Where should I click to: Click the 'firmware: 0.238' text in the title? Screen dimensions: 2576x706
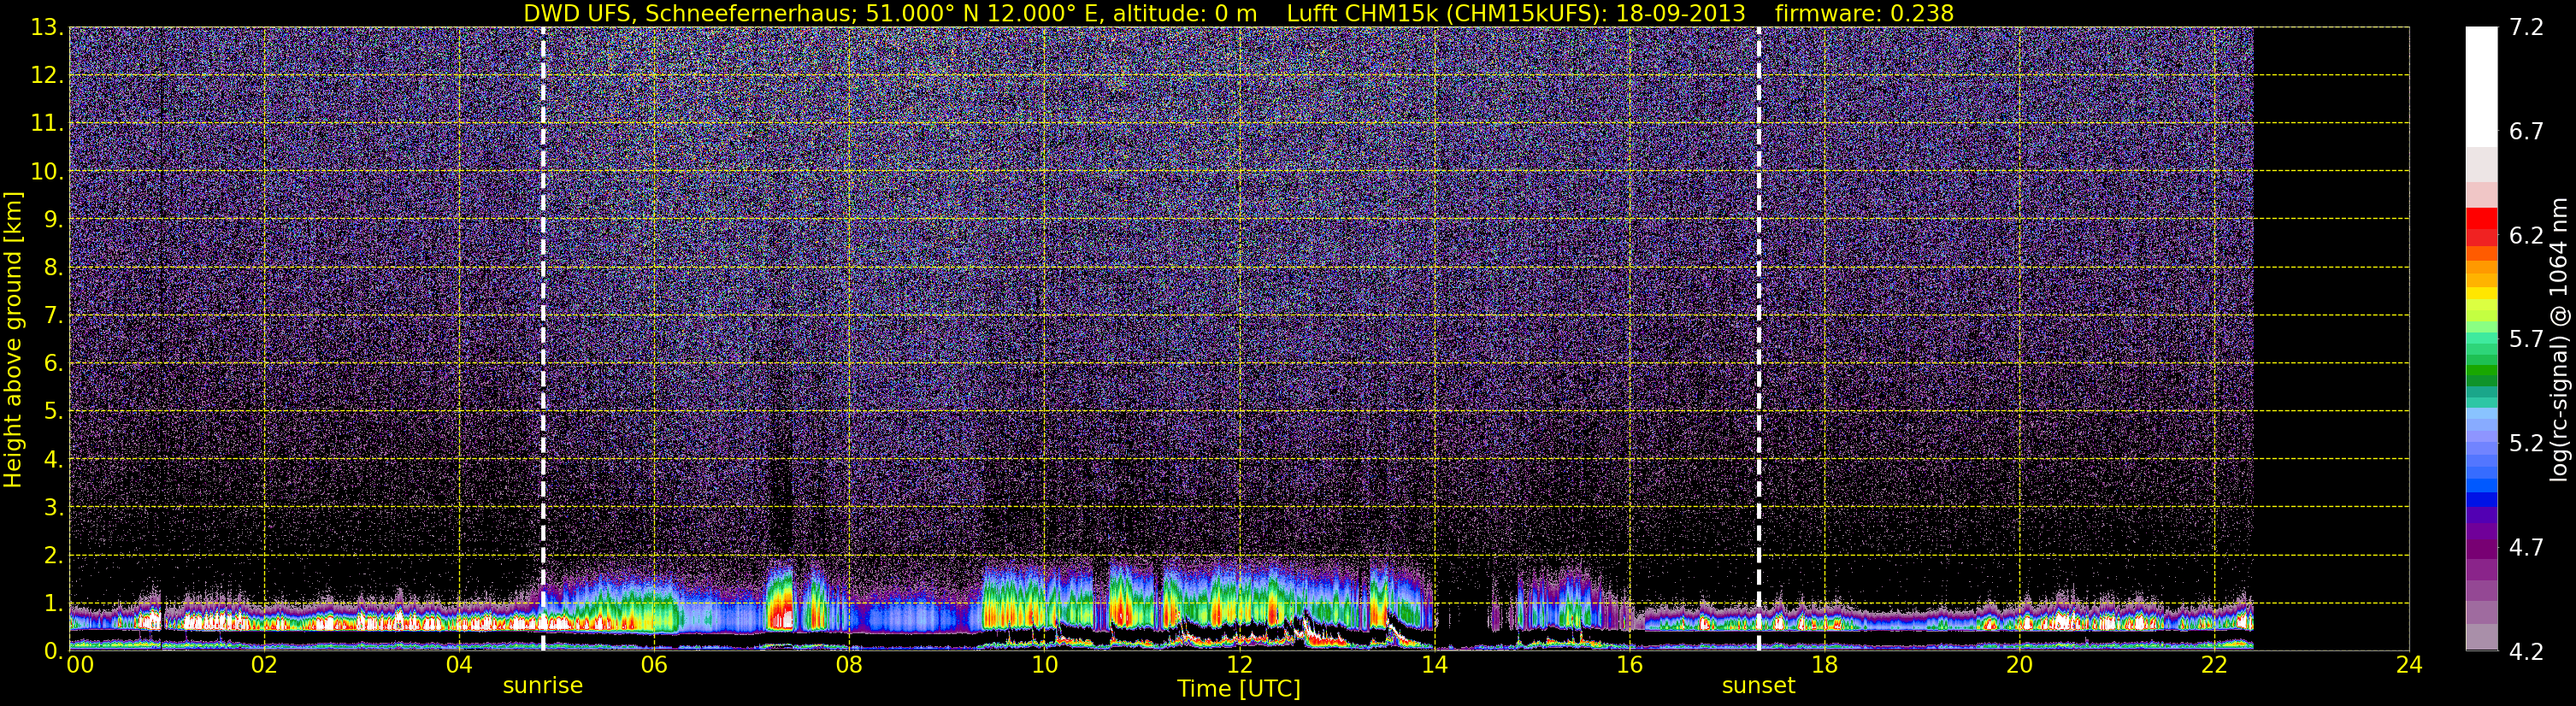(x=1864, y=13)
